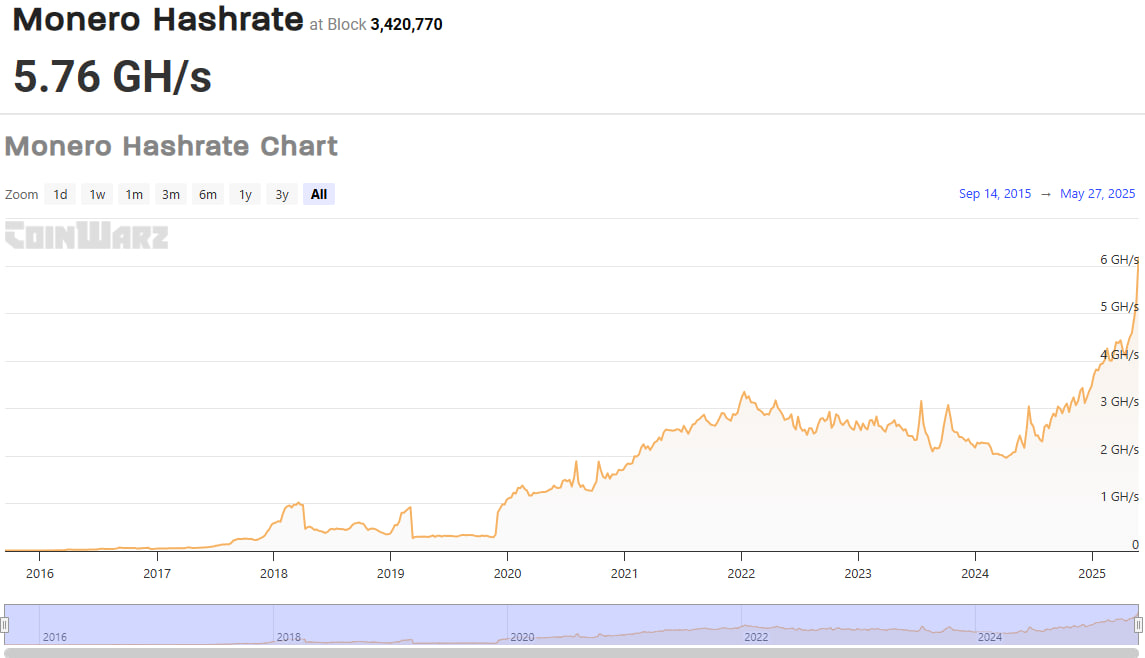Select the '3m' zoom preset

click(170, 194)
